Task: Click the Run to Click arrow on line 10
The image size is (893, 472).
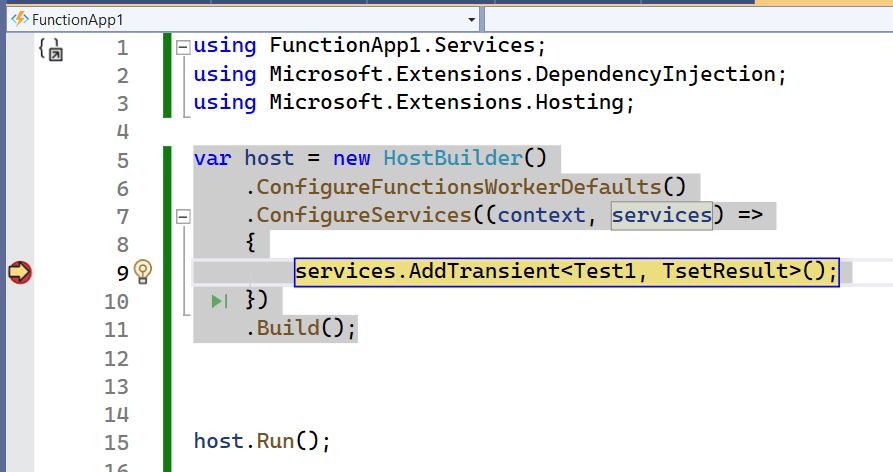Action: click(x=220, y=301)
